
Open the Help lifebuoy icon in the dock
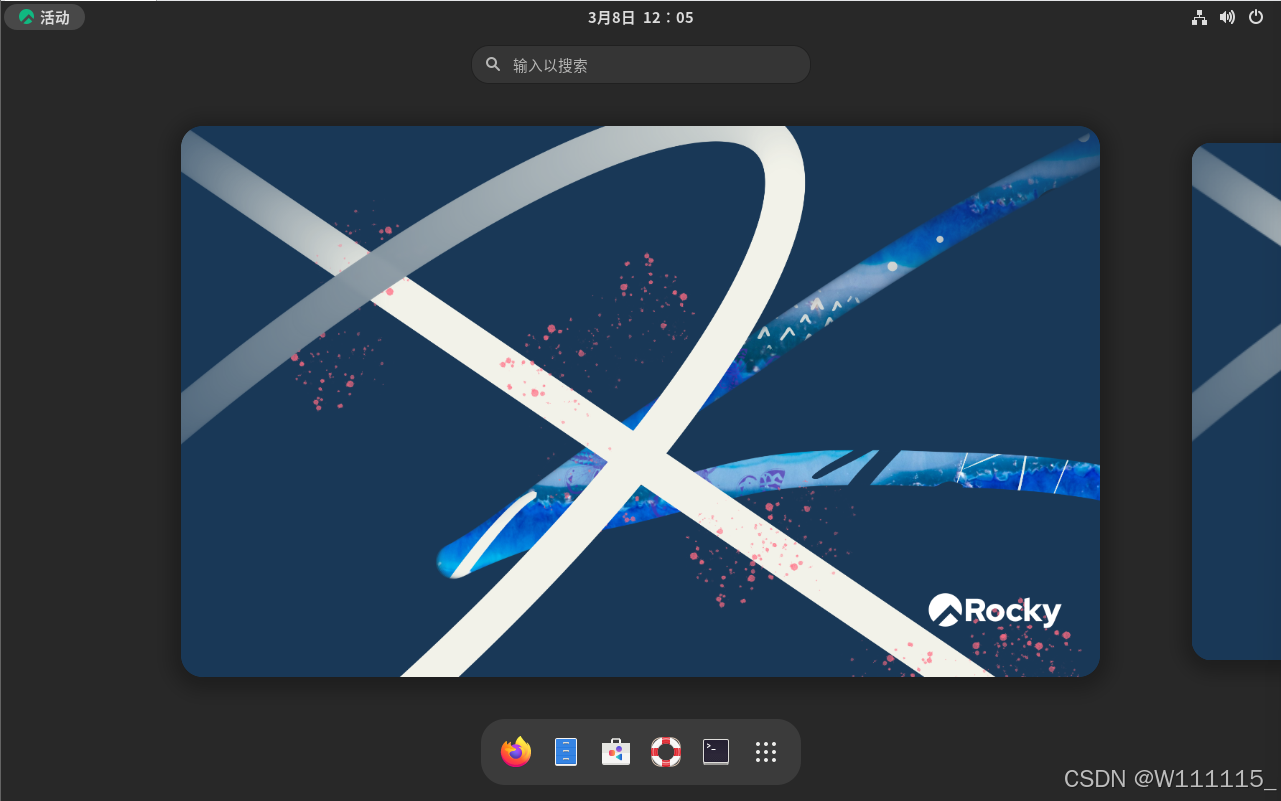(666, 752)
